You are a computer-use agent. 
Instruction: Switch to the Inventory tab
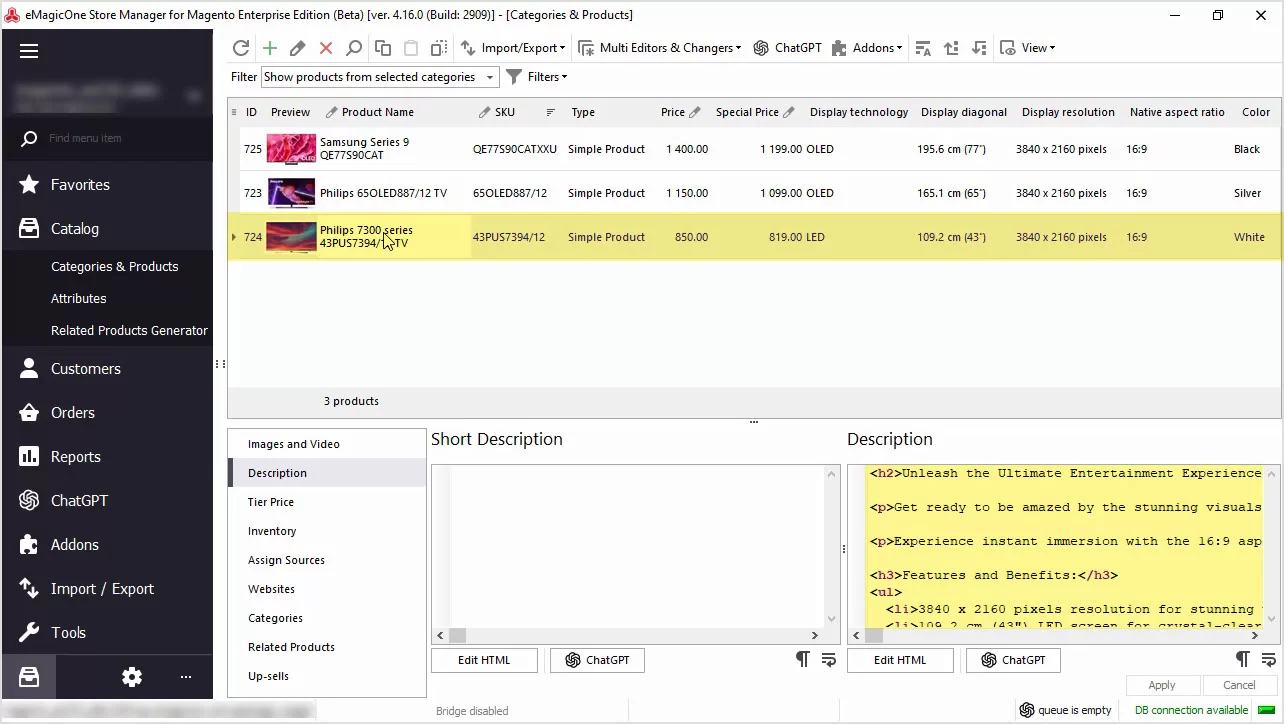point(327,531)
